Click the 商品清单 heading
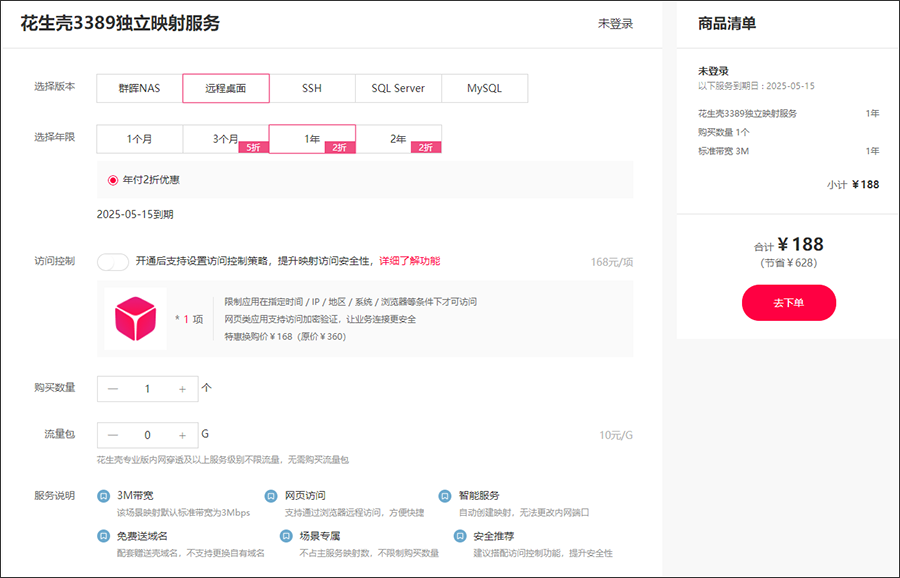Viewport: 900px width, 578px height. click(727, 24)
